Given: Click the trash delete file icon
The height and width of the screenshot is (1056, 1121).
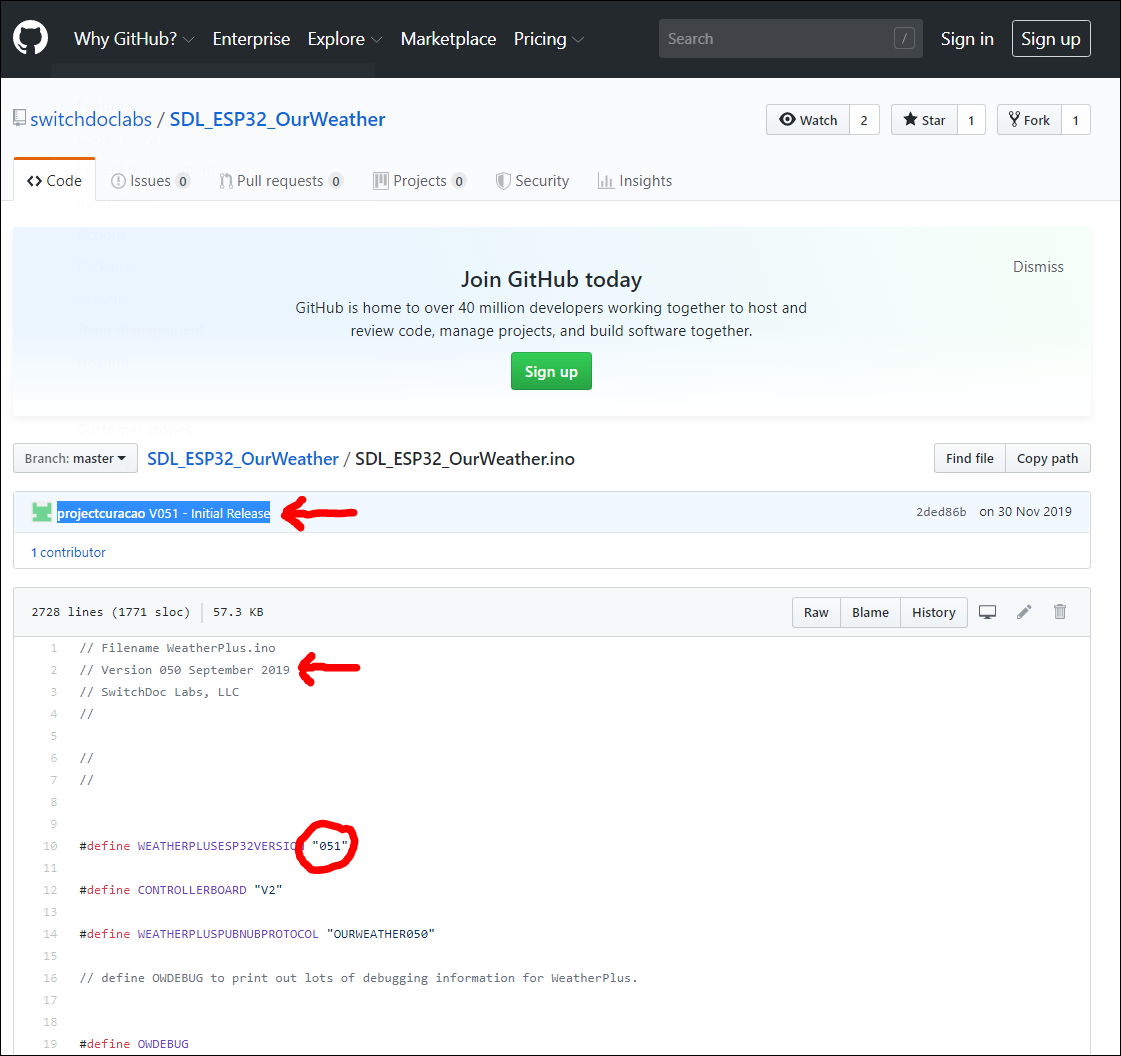Looking at the screenshot, I should (x=1060, y=612).
